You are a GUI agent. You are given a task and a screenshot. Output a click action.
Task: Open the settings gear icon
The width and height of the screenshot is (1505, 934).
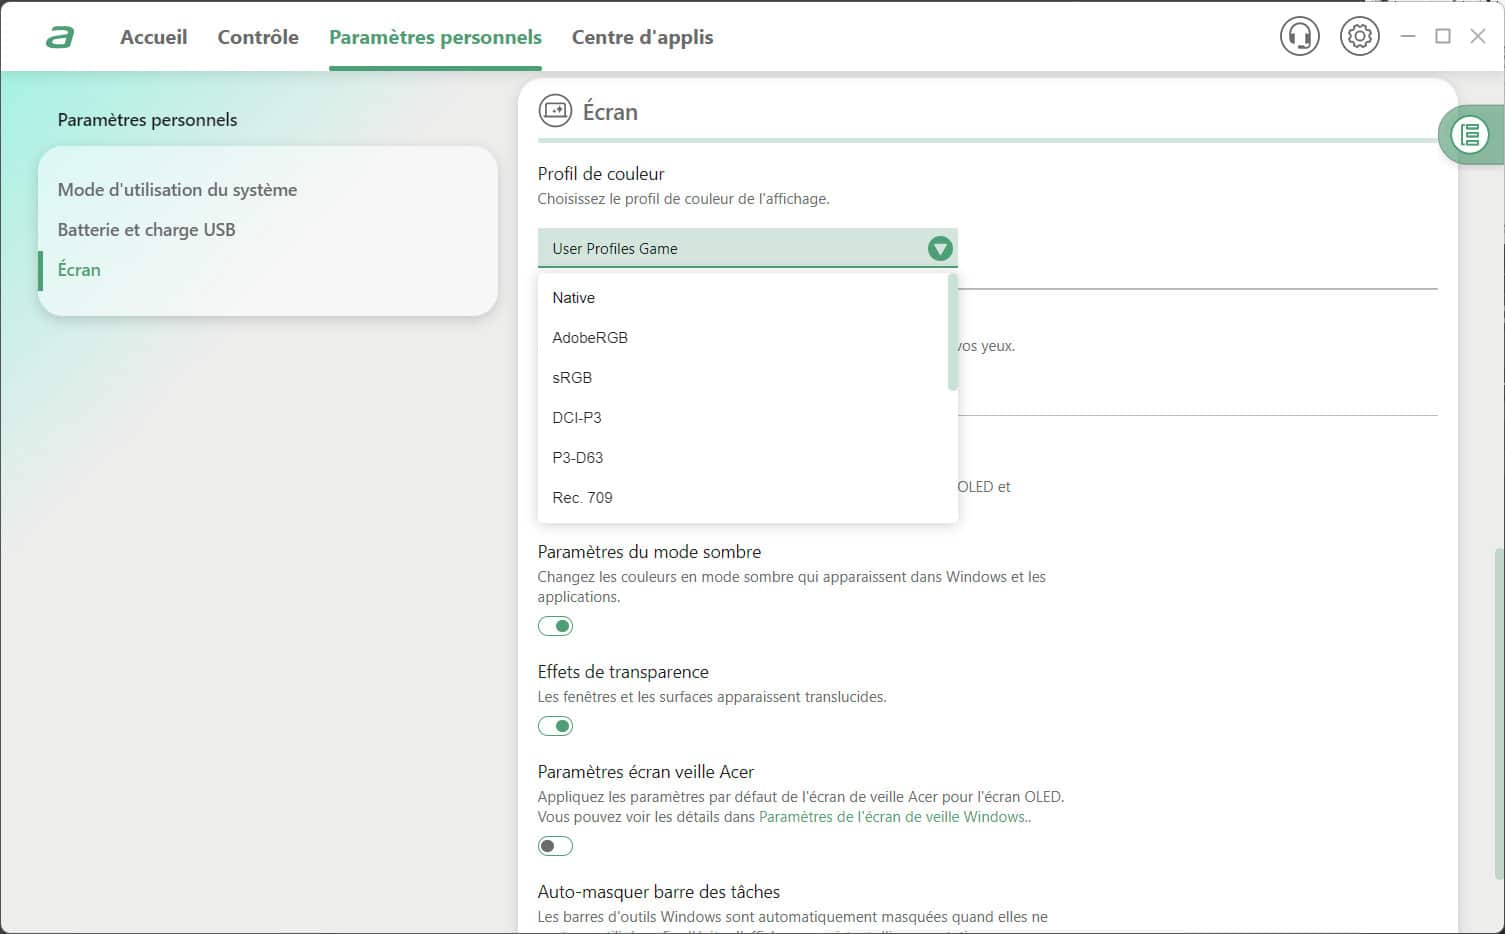point(1359,37)
